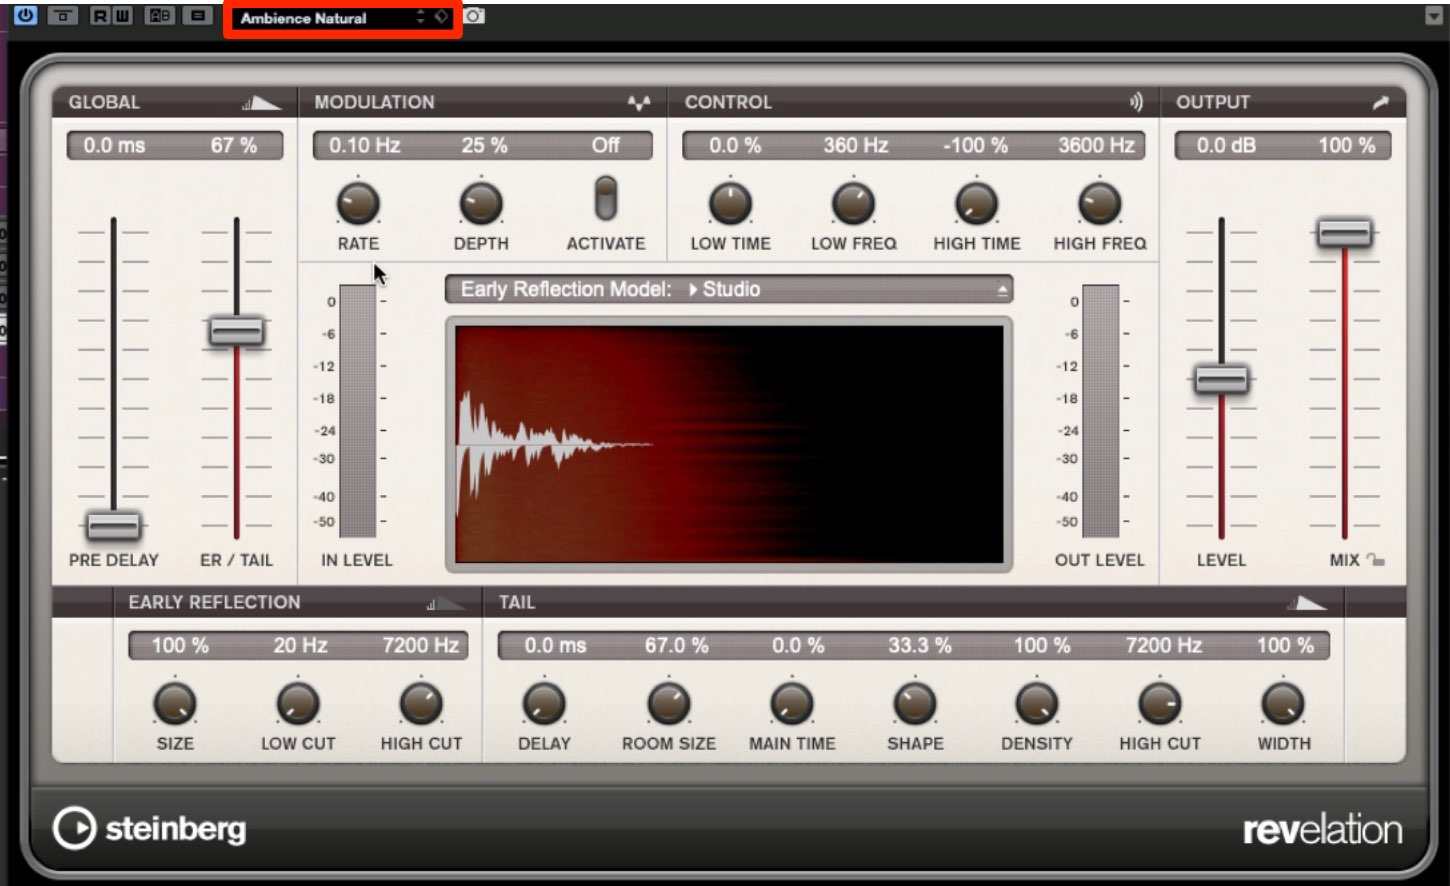
Task: Toggle the plugin power/activate button
Action: [25, 15]
